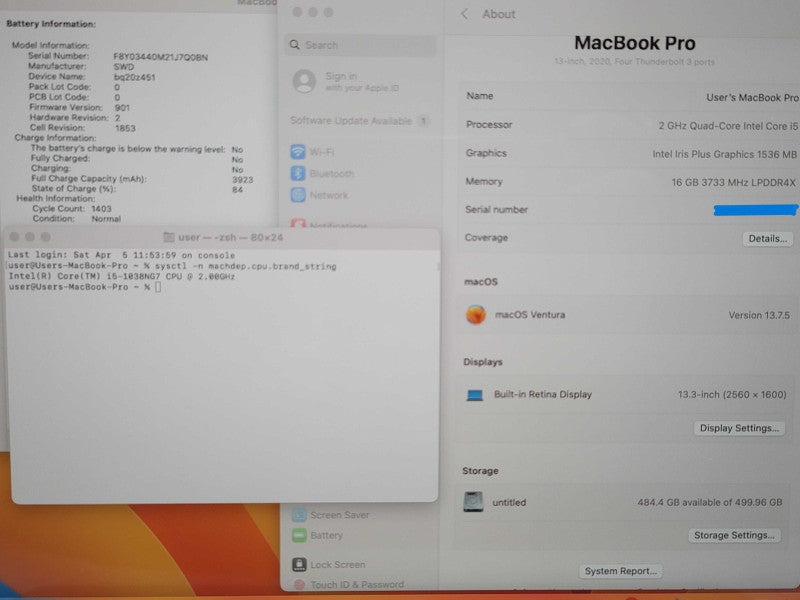Open Storage Settings button
800x600 pixels.
pos(734,535)
